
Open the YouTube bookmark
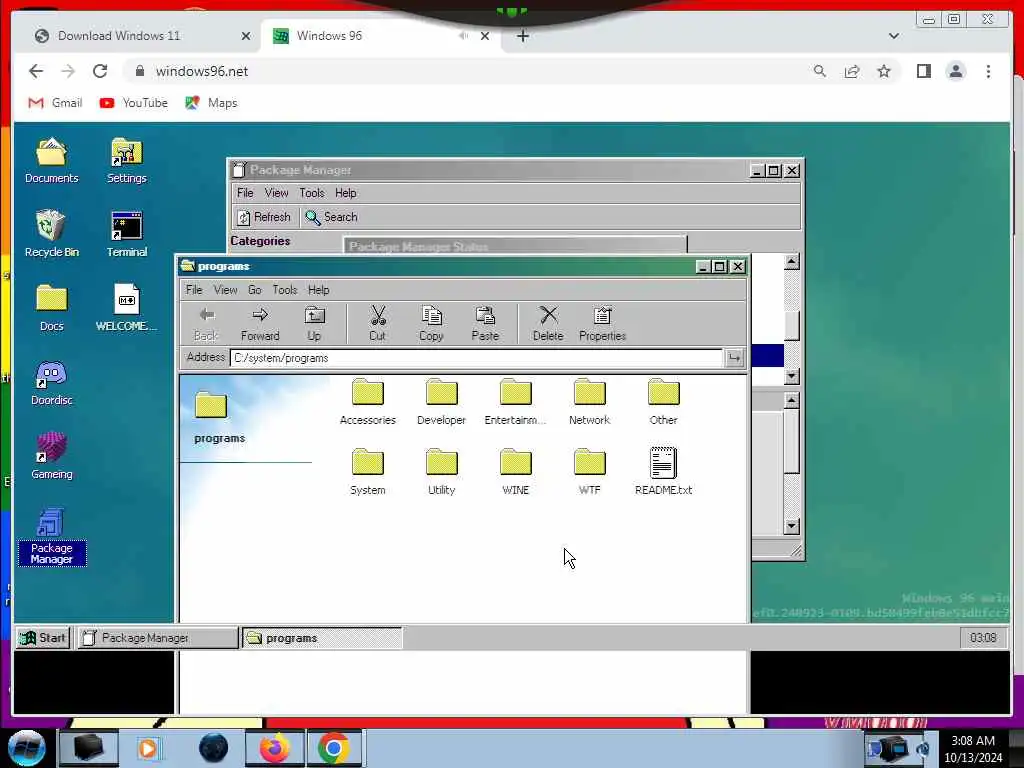click(x=133, y=103)
